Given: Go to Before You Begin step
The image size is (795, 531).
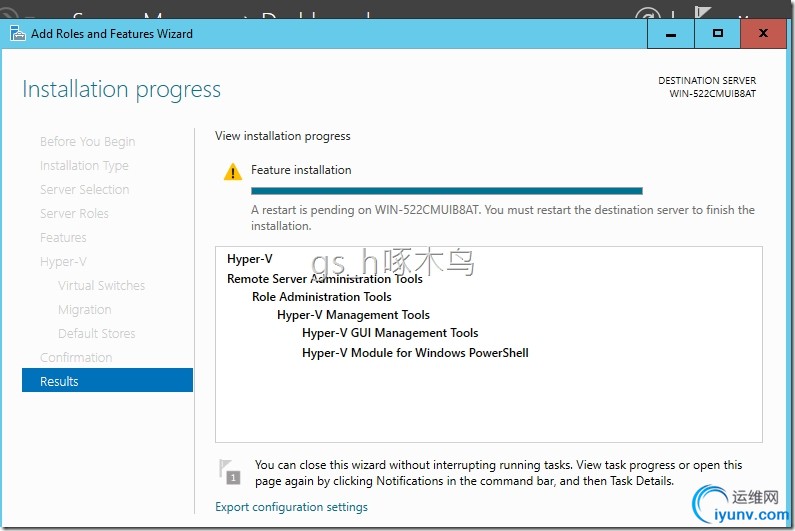Looking at the screenshot, I should pyautogui.click(x=87, y=141).
